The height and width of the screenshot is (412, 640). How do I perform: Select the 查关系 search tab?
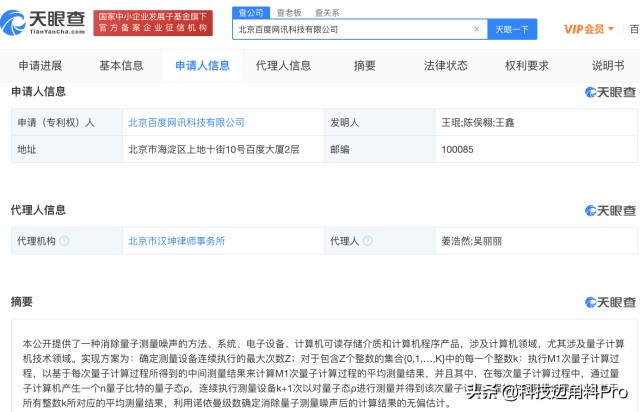pos(327,13)
